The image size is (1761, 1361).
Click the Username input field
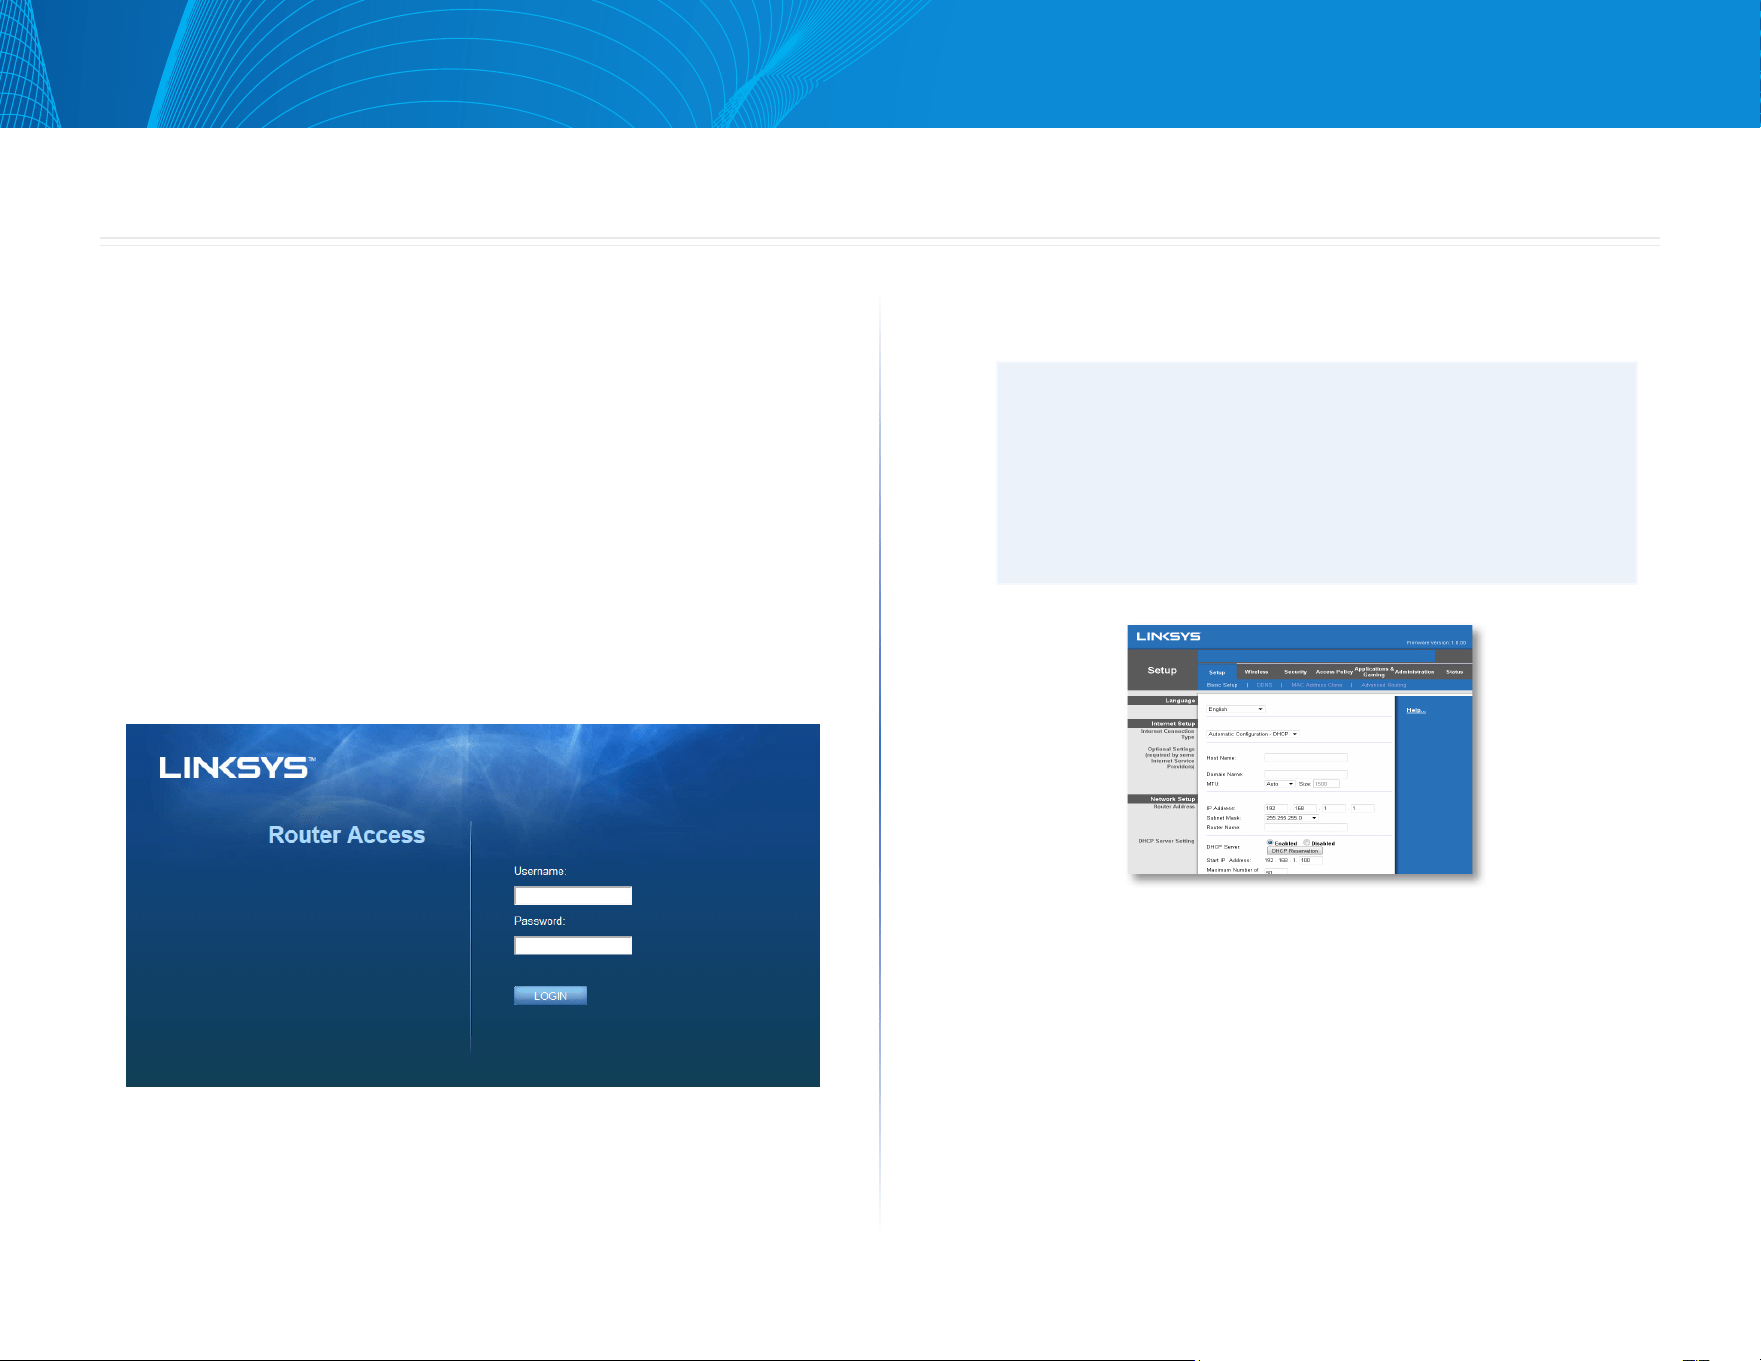click(573, 896)
